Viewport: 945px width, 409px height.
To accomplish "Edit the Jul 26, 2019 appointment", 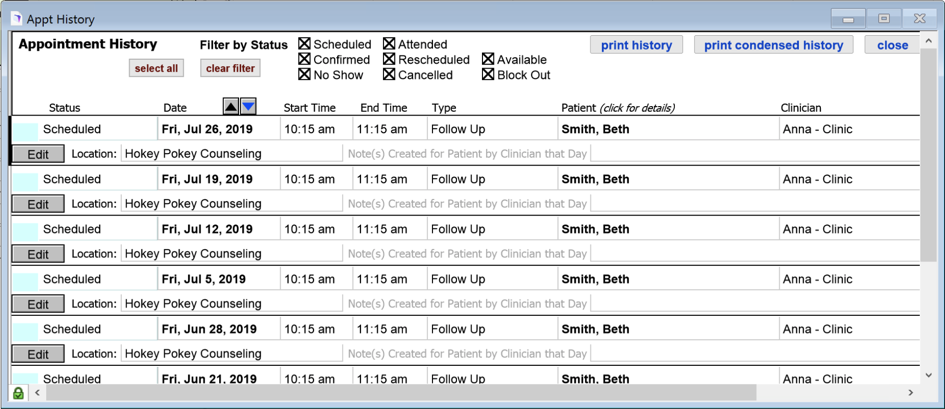I will coord(38,154).
